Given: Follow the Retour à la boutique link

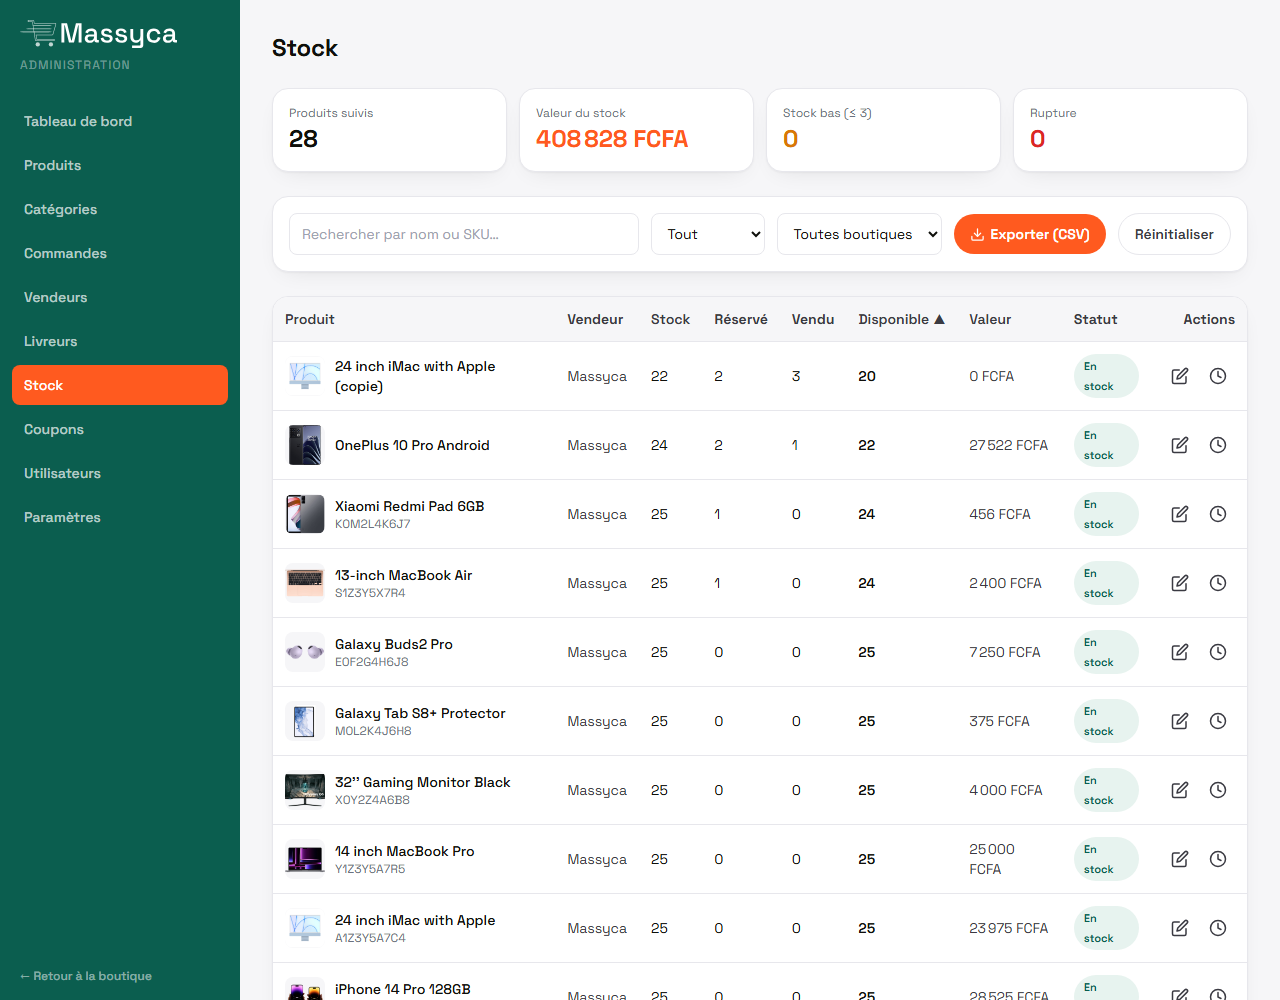Looking at the screenshot, I should point(86,976).
